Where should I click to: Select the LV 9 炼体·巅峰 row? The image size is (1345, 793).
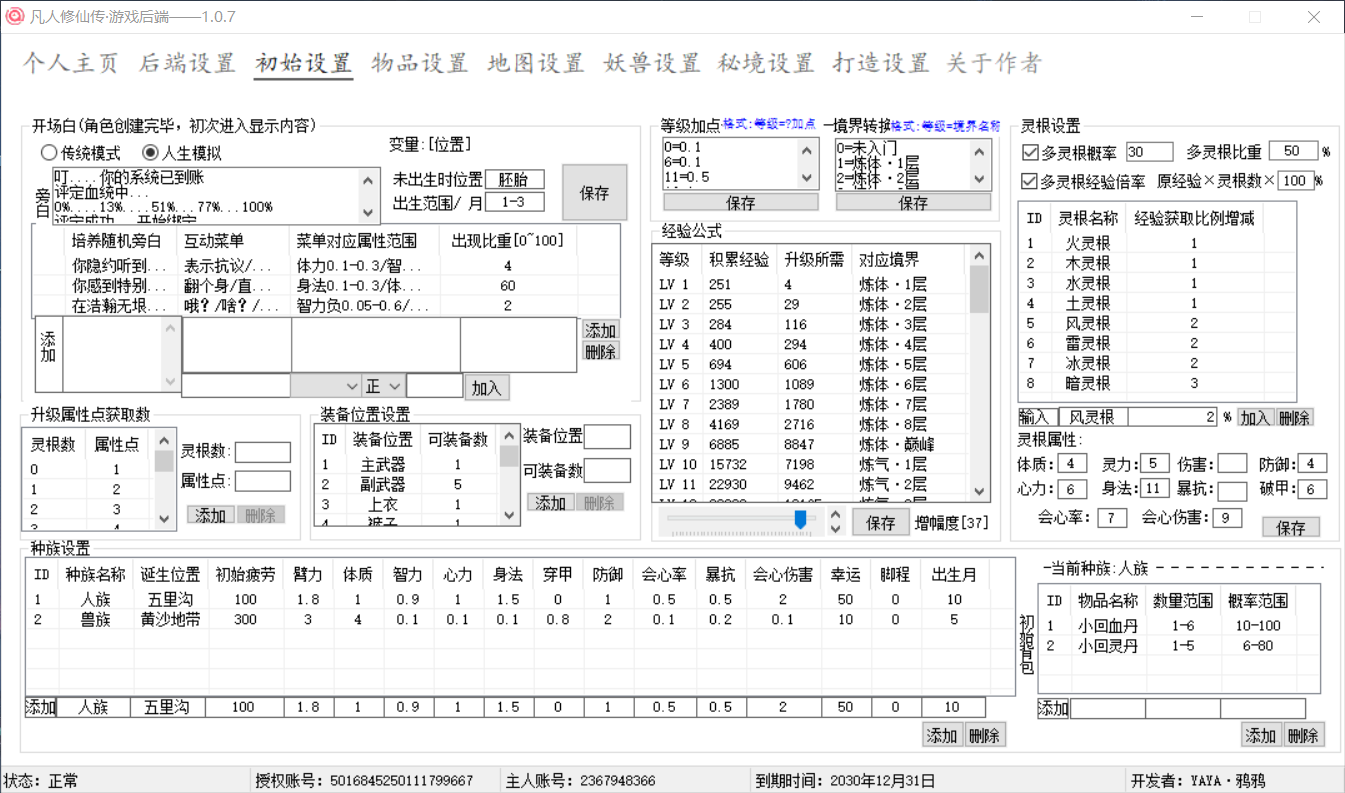point(812,444)
